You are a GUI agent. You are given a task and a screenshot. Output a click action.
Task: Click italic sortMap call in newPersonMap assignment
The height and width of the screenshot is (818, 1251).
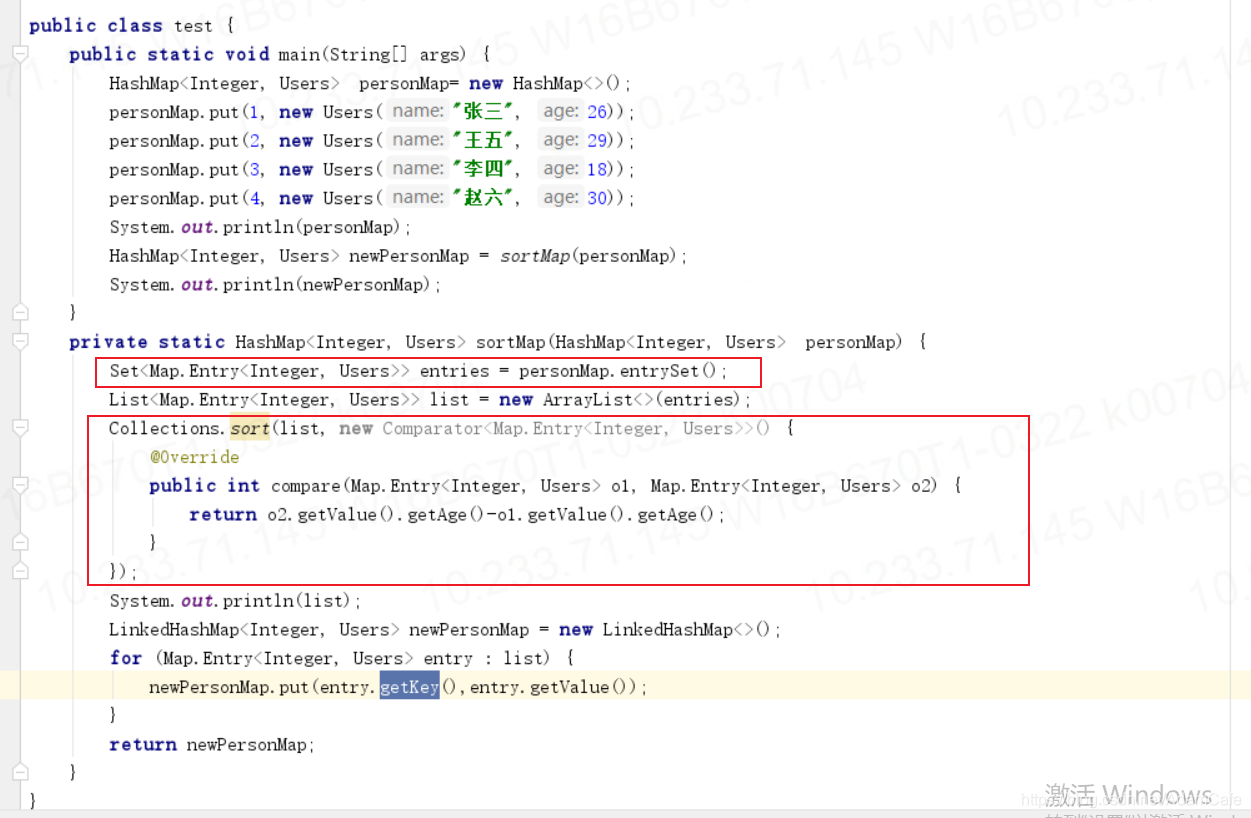(x=535, y=256)
